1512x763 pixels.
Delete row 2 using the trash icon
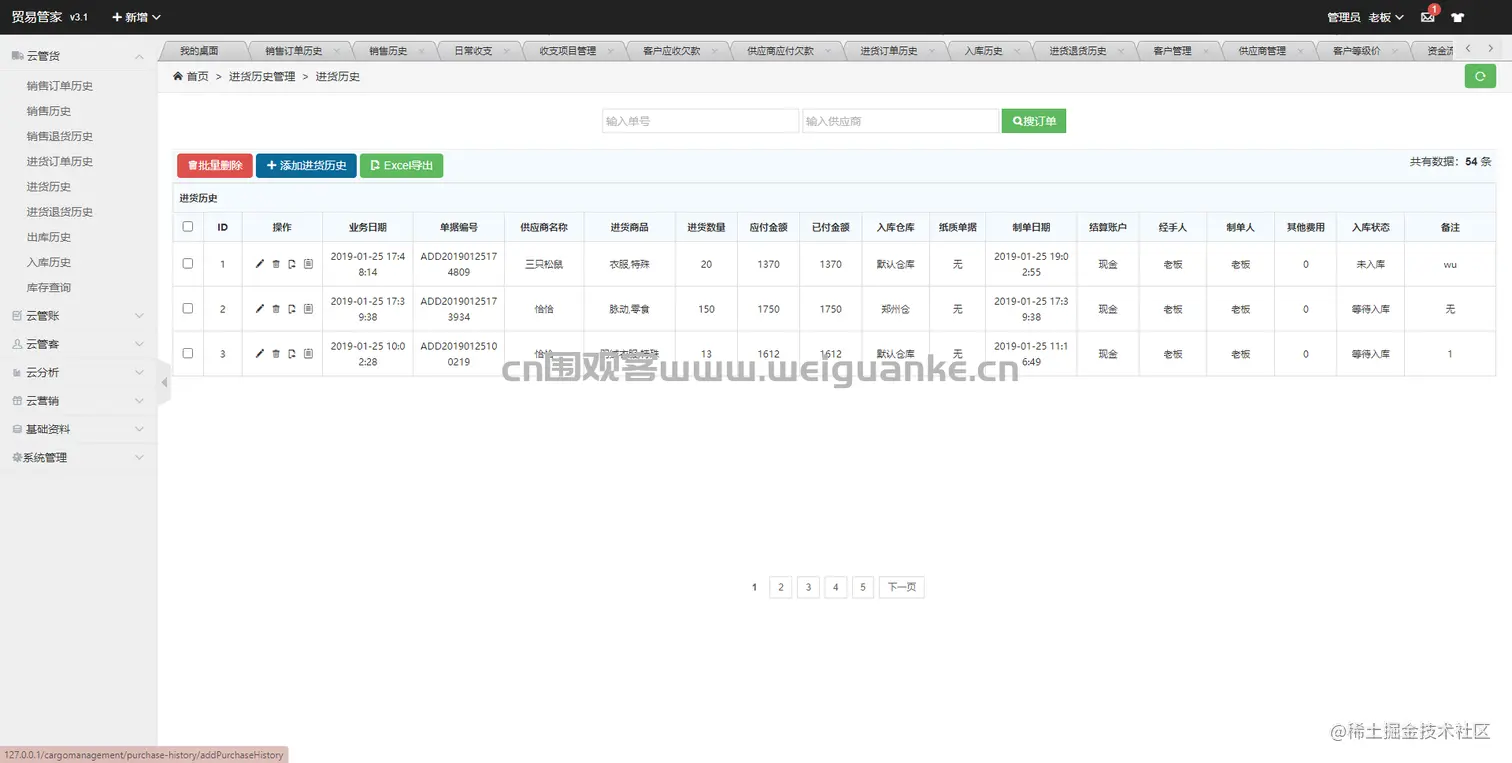click(276, 309)
